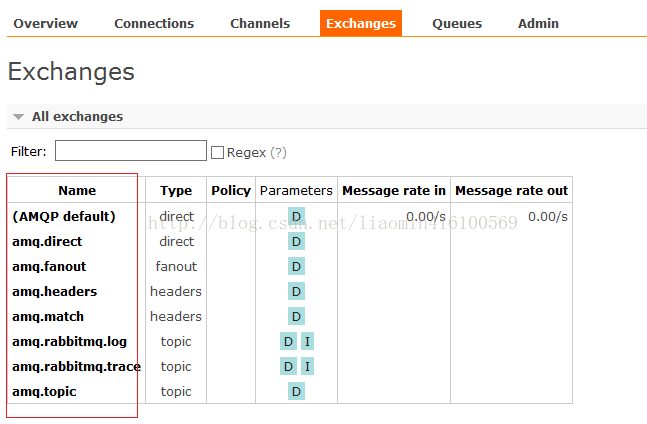
Task: Click the topic type cell of amq.topic
Action: click(176, 392)
